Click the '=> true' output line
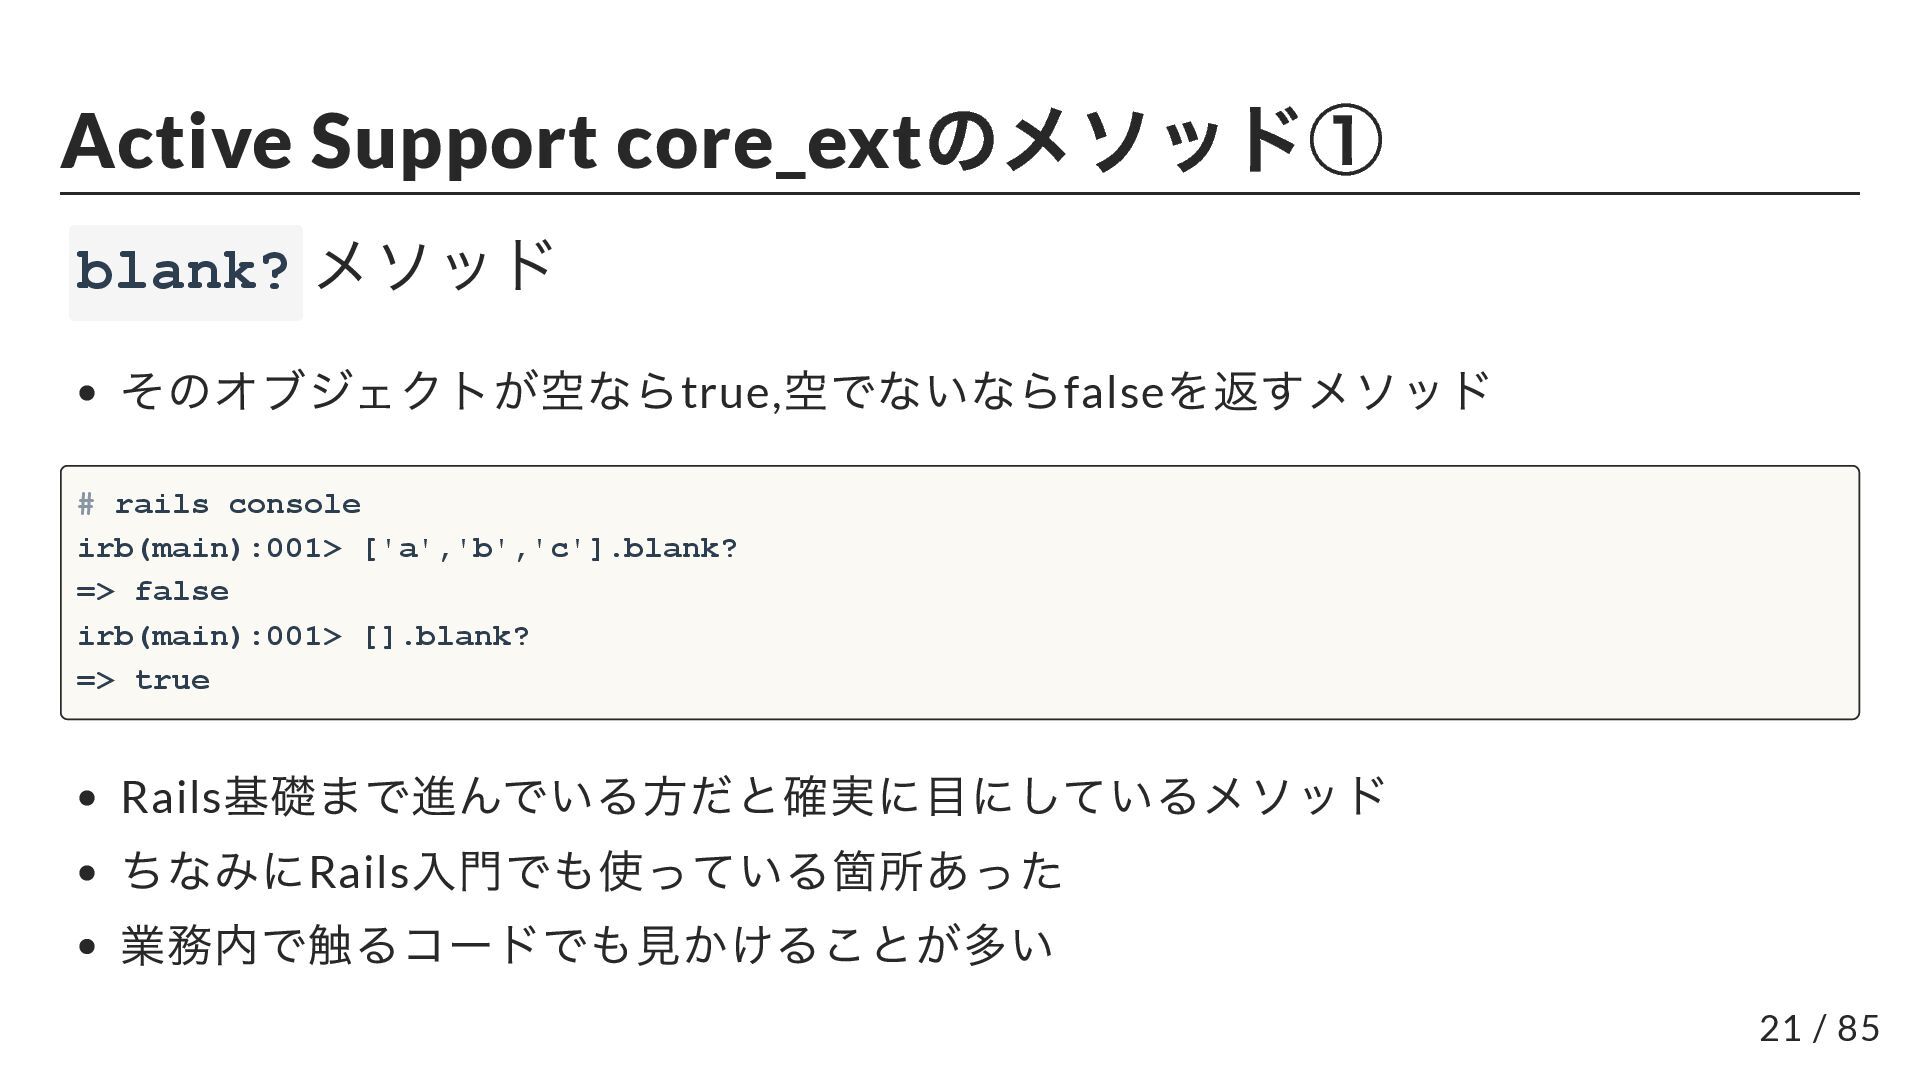The height and width of the screenshot is (1080, 1920). point(143,680)
